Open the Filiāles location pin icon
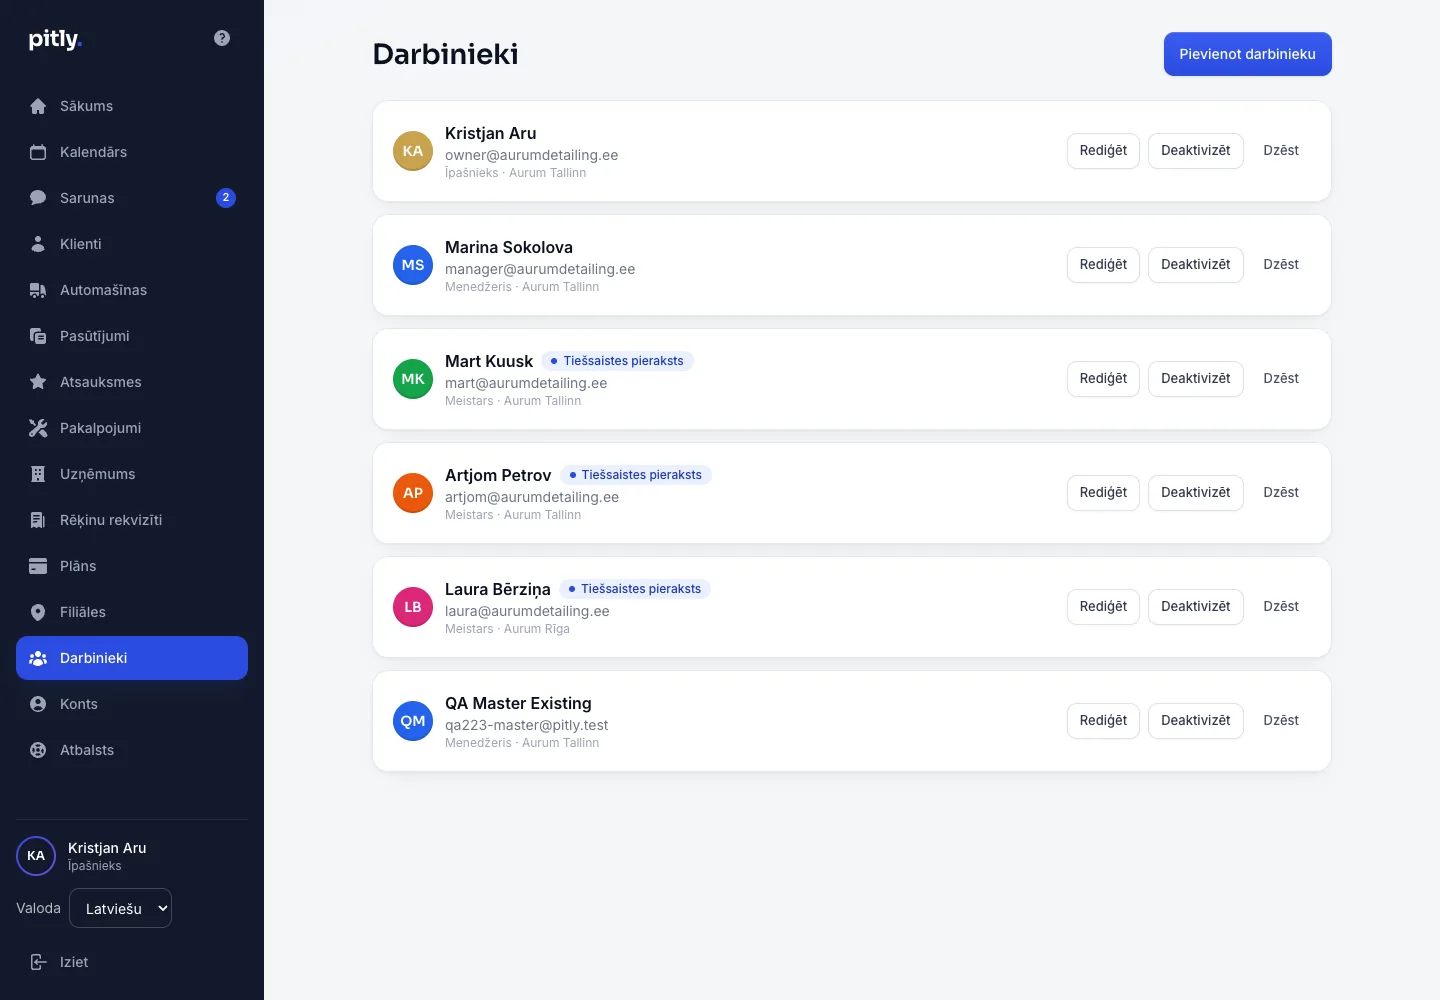This screenshot has width=1440, height=1000. click(38, 612)
